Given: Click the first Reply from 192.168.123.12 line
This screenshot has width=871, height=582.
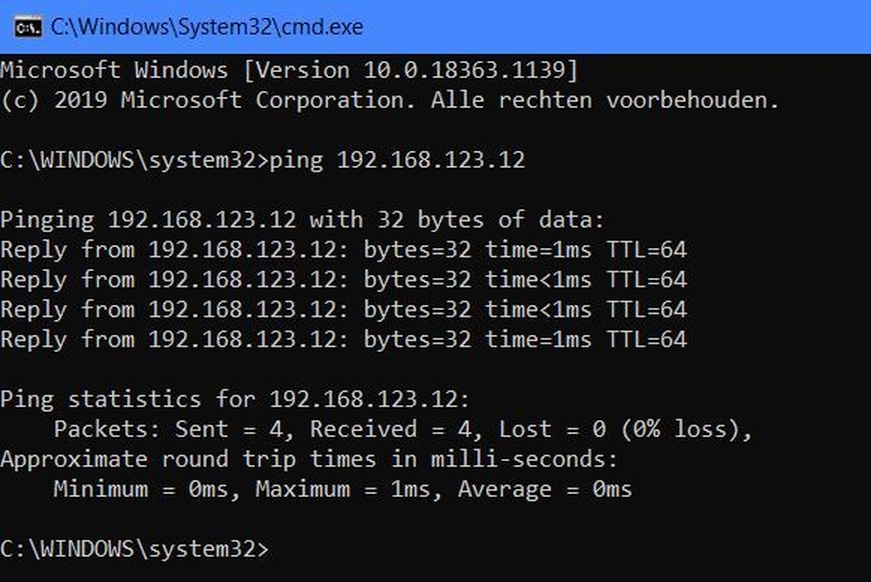Looking at the screenshot, I should tap(343, 250).
